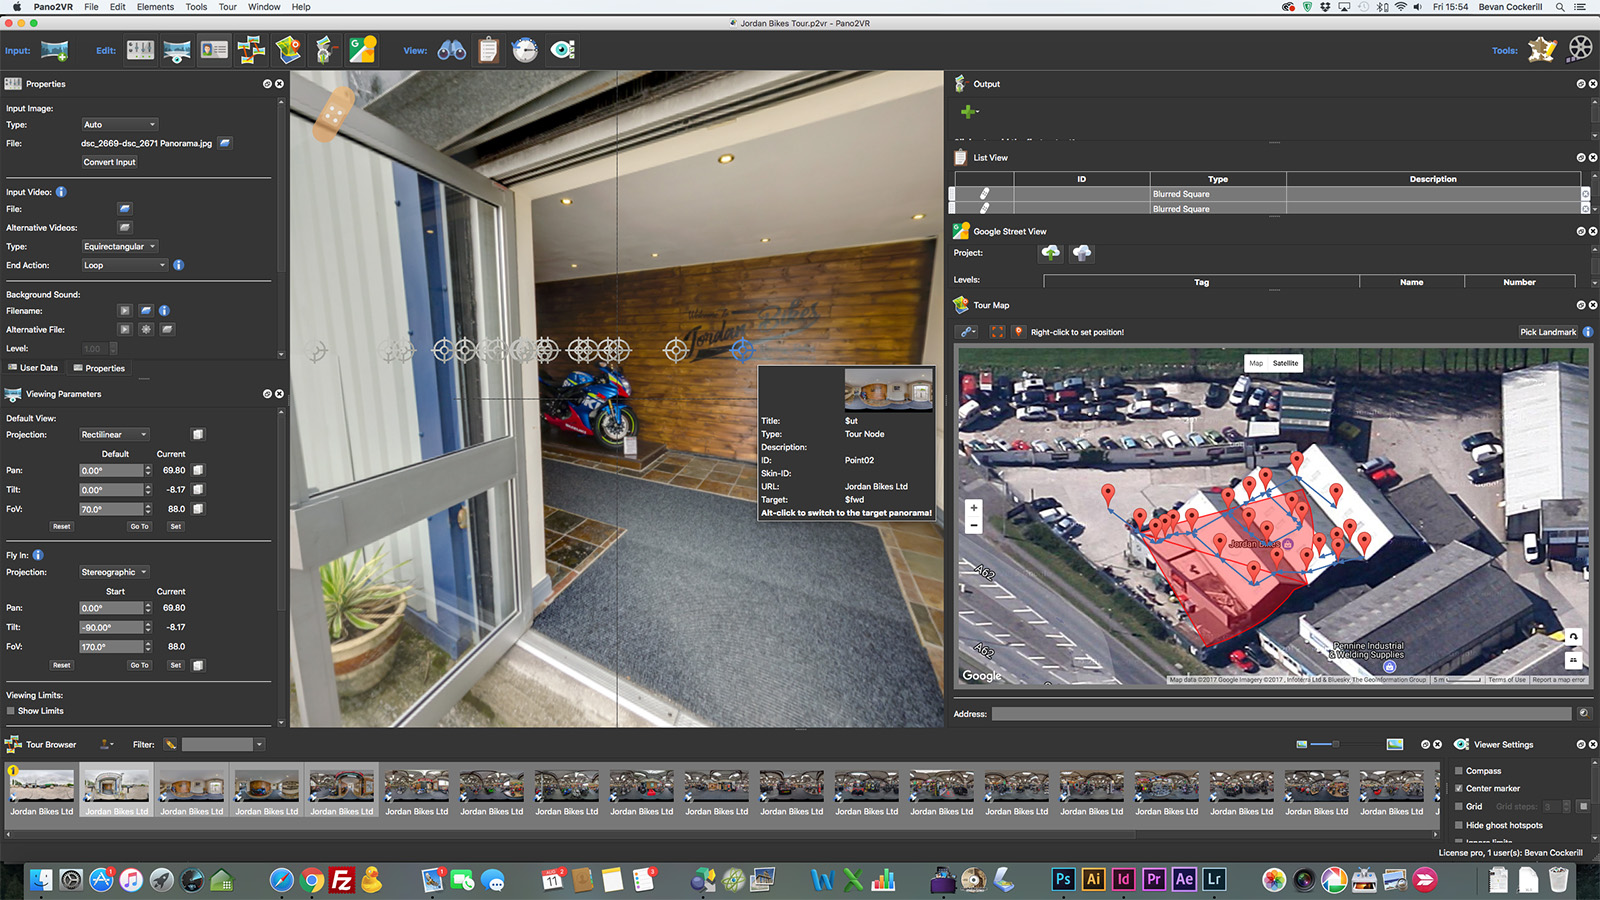
Task: Toggle Hide ghost hotspots checkbox
Action: tap(1459, 825)
